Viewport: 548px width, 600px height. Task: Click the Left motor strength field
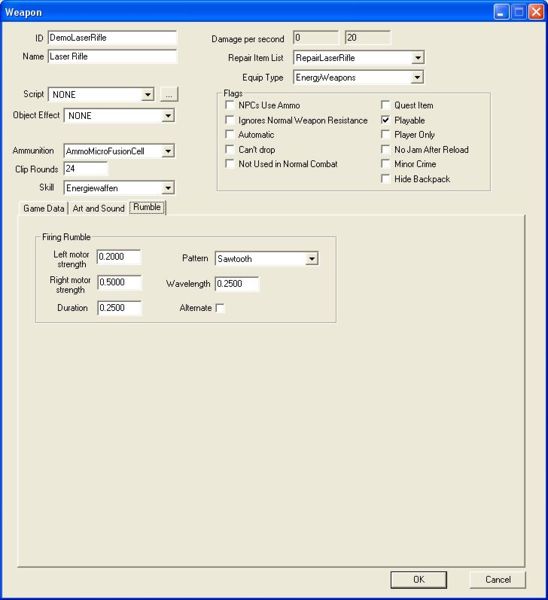[x=119, y=257]
